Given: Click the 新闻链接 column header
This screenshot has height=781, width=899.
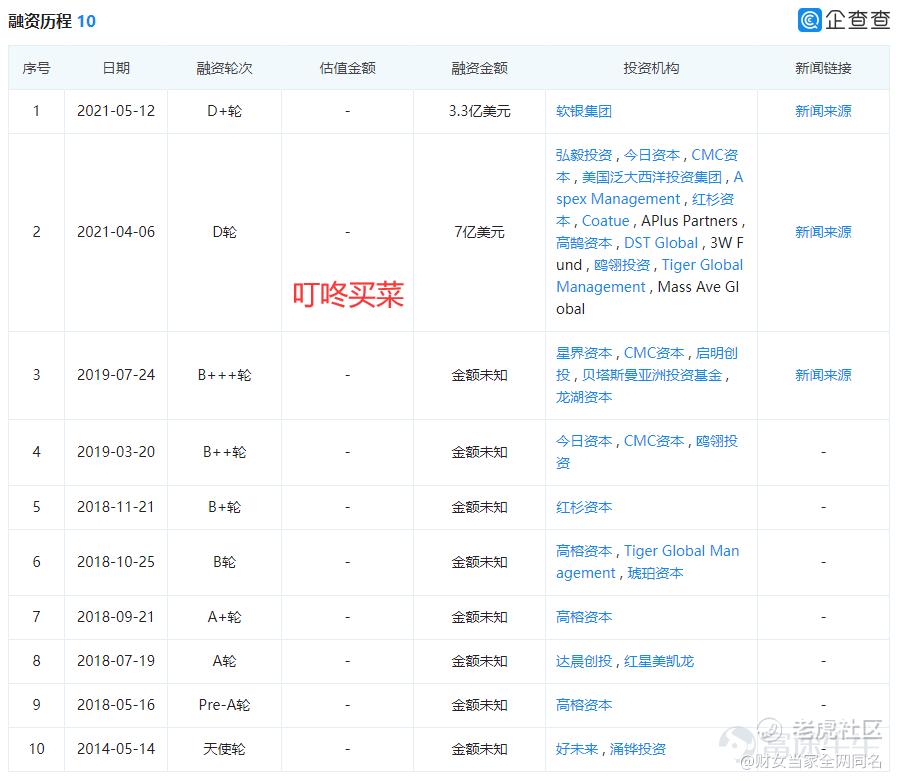Looking at the screenshot, I should (x=823, y=68).
